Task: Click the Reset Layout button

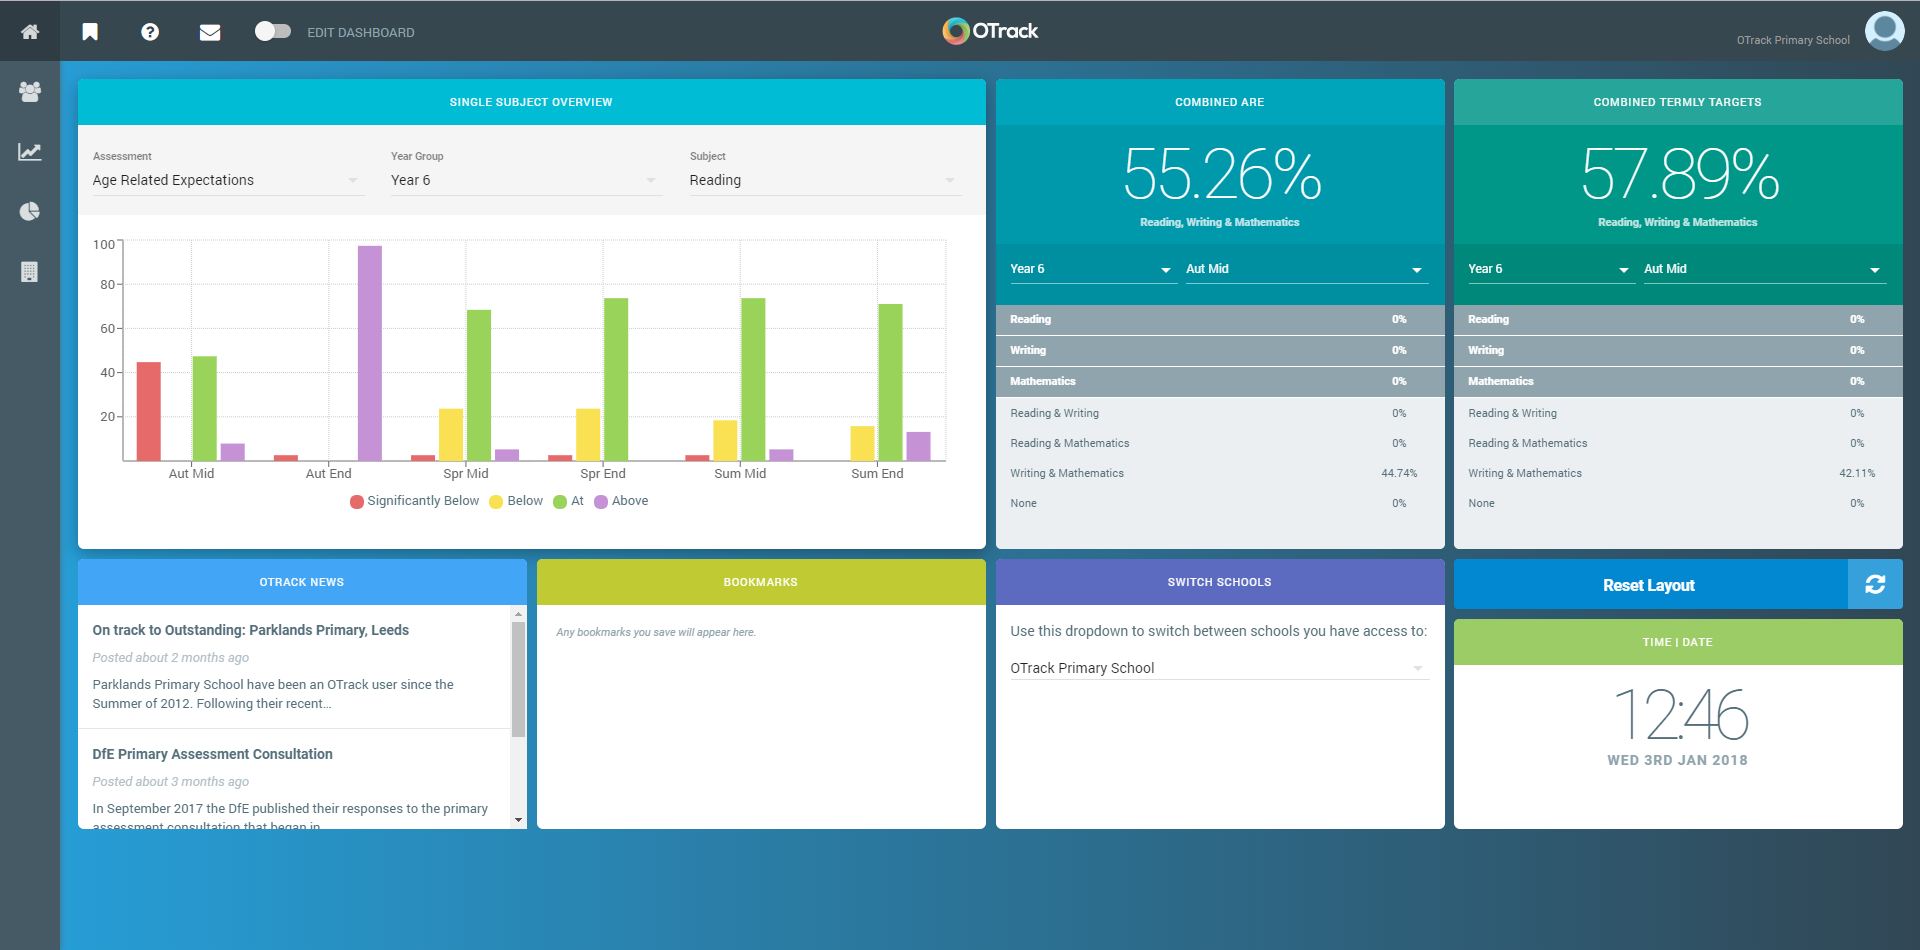Action: (x=1650, y=585)
